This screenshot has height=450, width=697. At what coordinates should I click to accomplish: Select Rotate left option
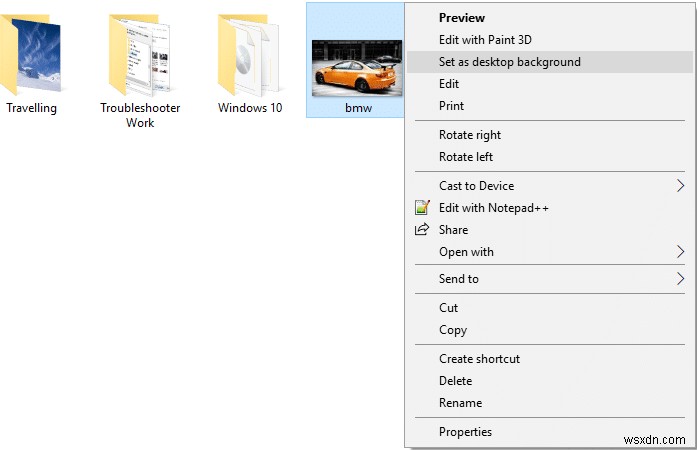[x=550, y=157]
